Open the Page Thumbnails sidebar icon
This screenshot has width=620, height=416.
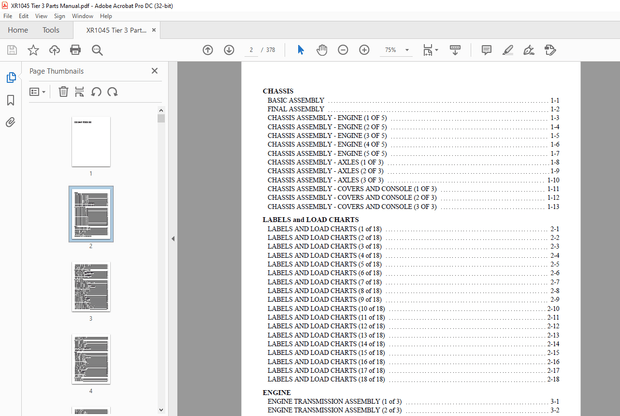(x=11, y=78)
